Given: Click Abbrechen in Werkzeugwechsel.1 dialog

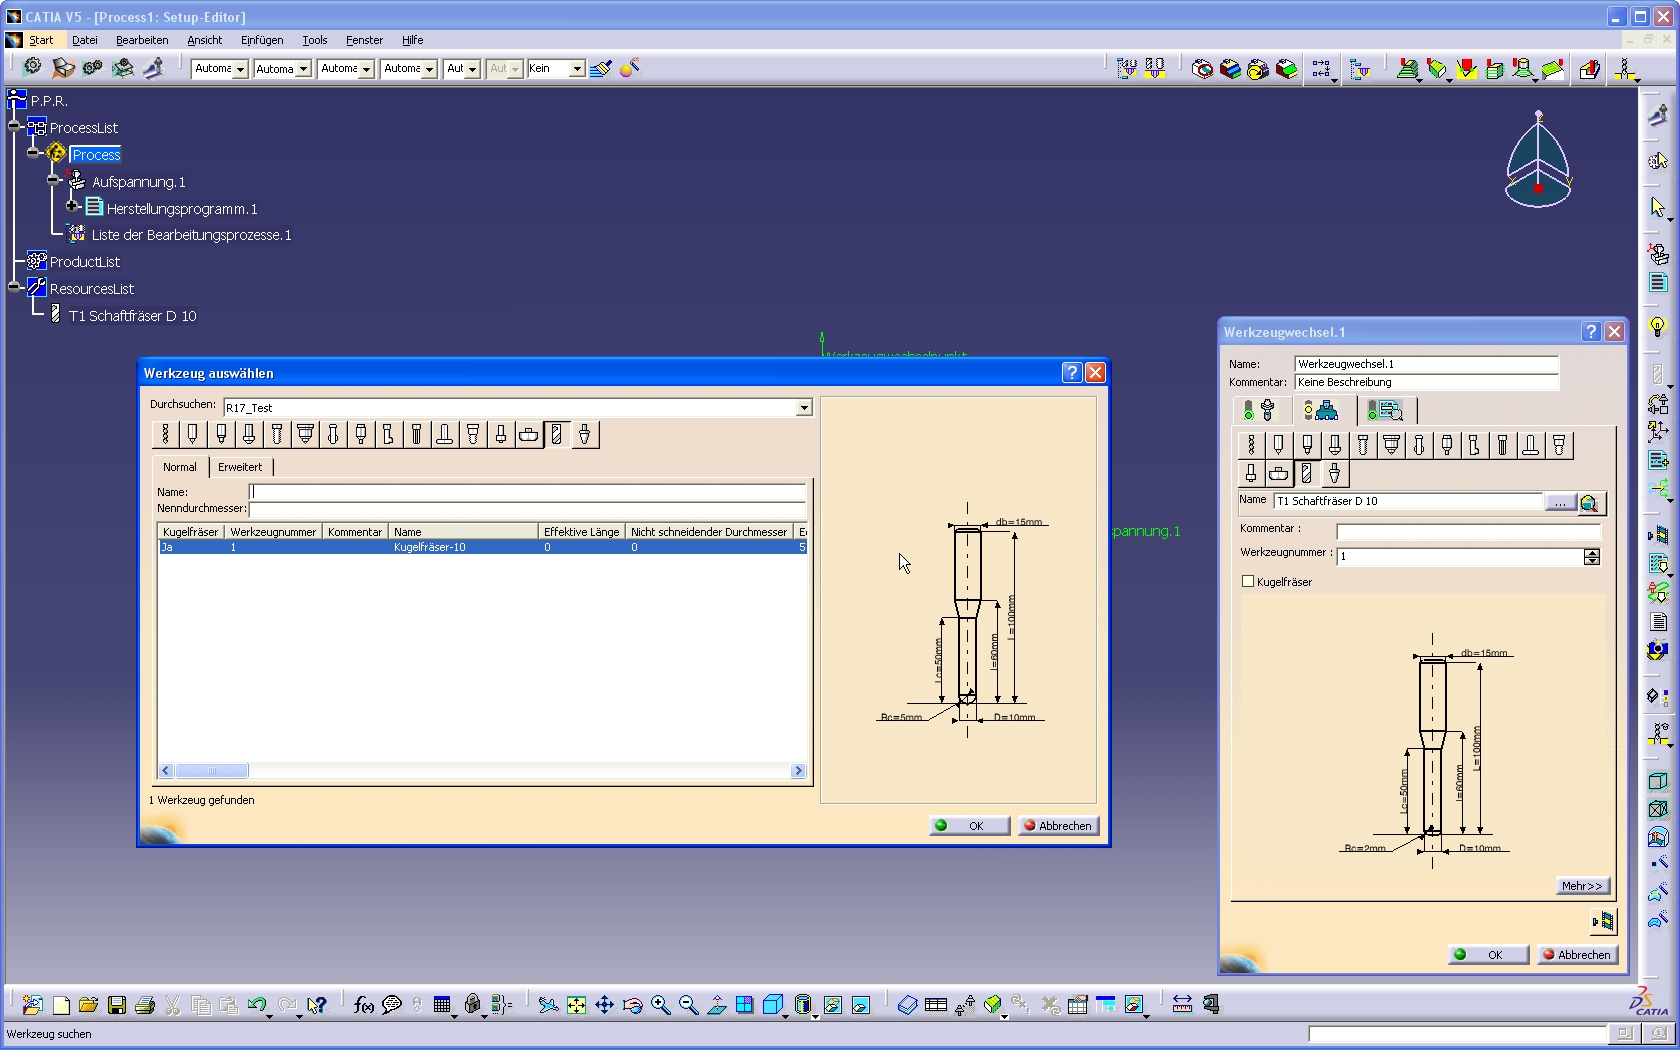Looking at the screenshot, I should (x=1577, y=955).
